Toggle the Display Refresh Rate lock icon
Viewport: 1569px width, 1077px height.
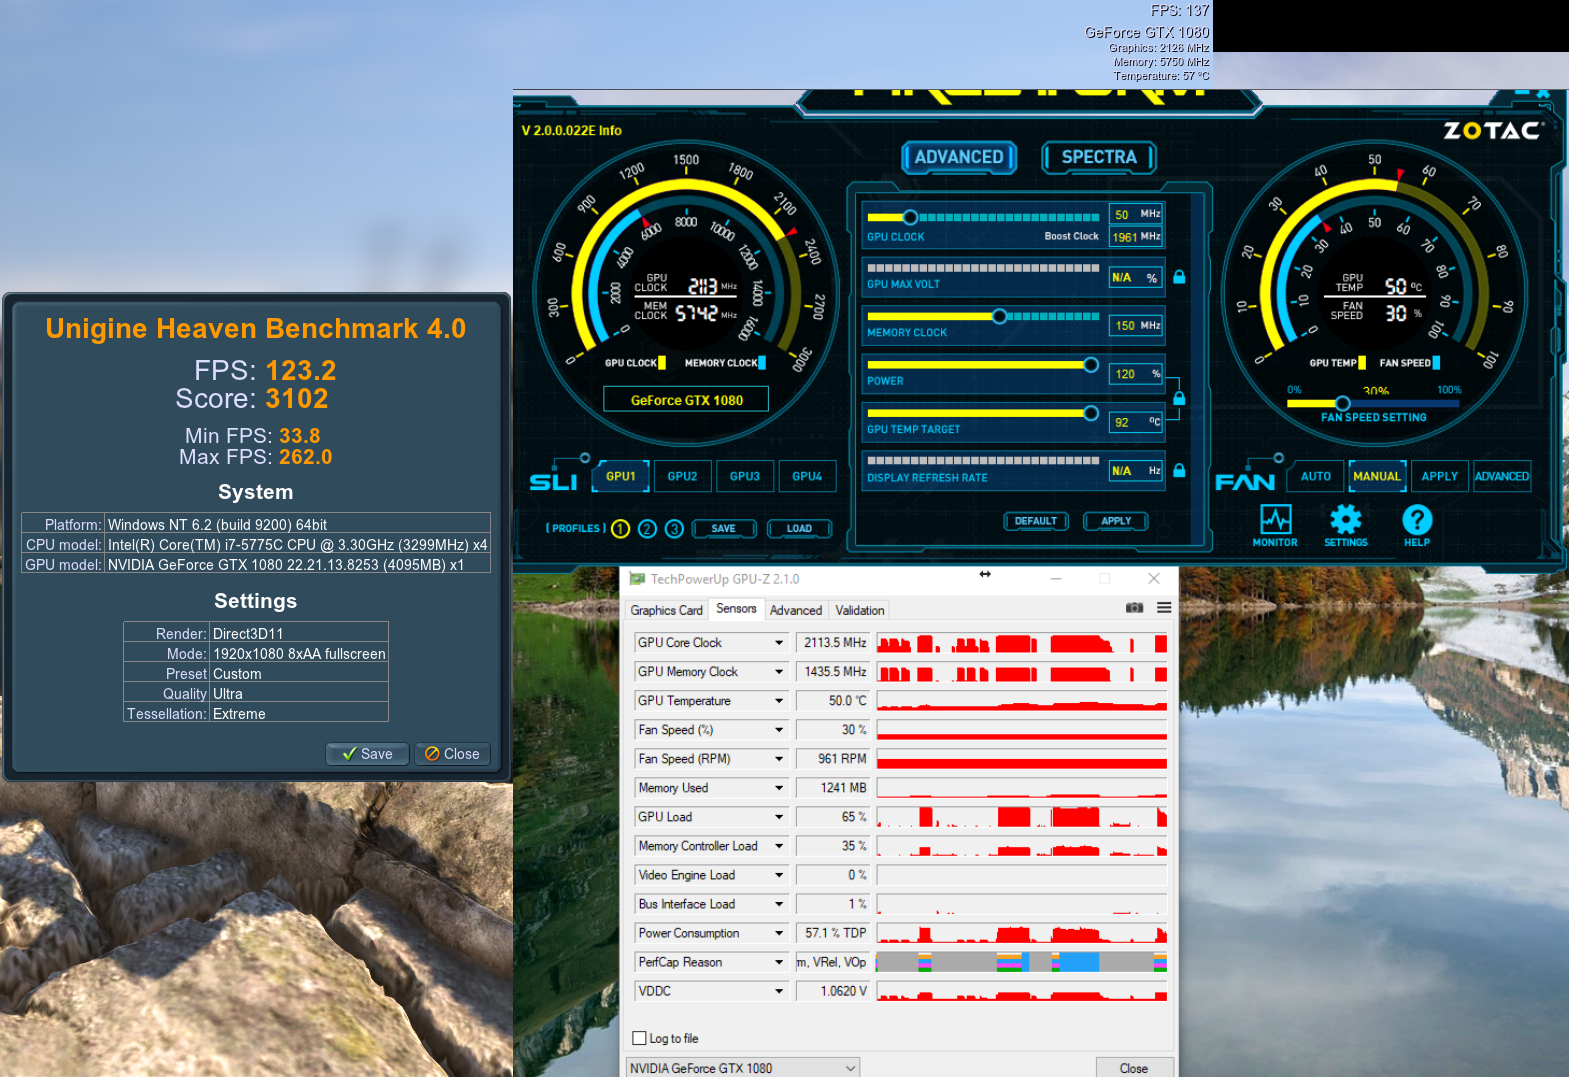(x=1179, y=470)
